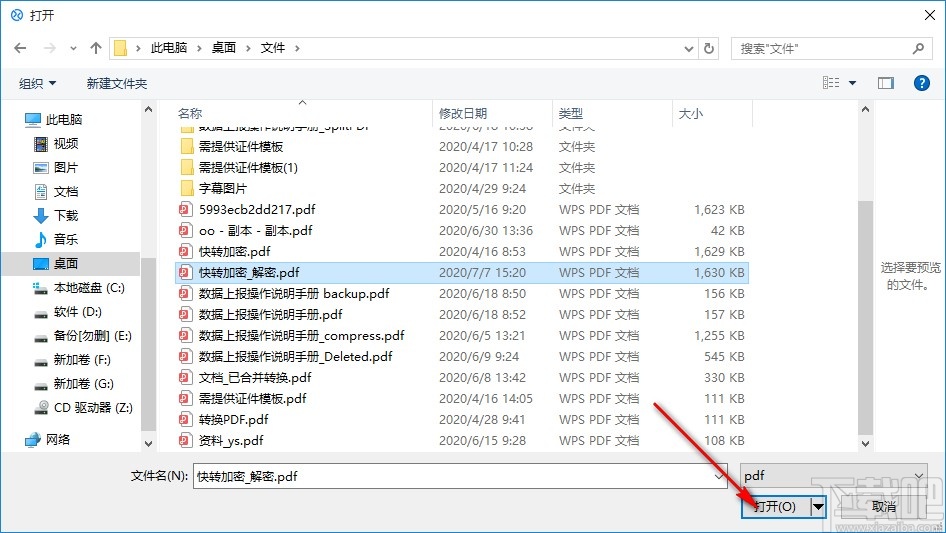Refresh the current folder view

point(709,48)
